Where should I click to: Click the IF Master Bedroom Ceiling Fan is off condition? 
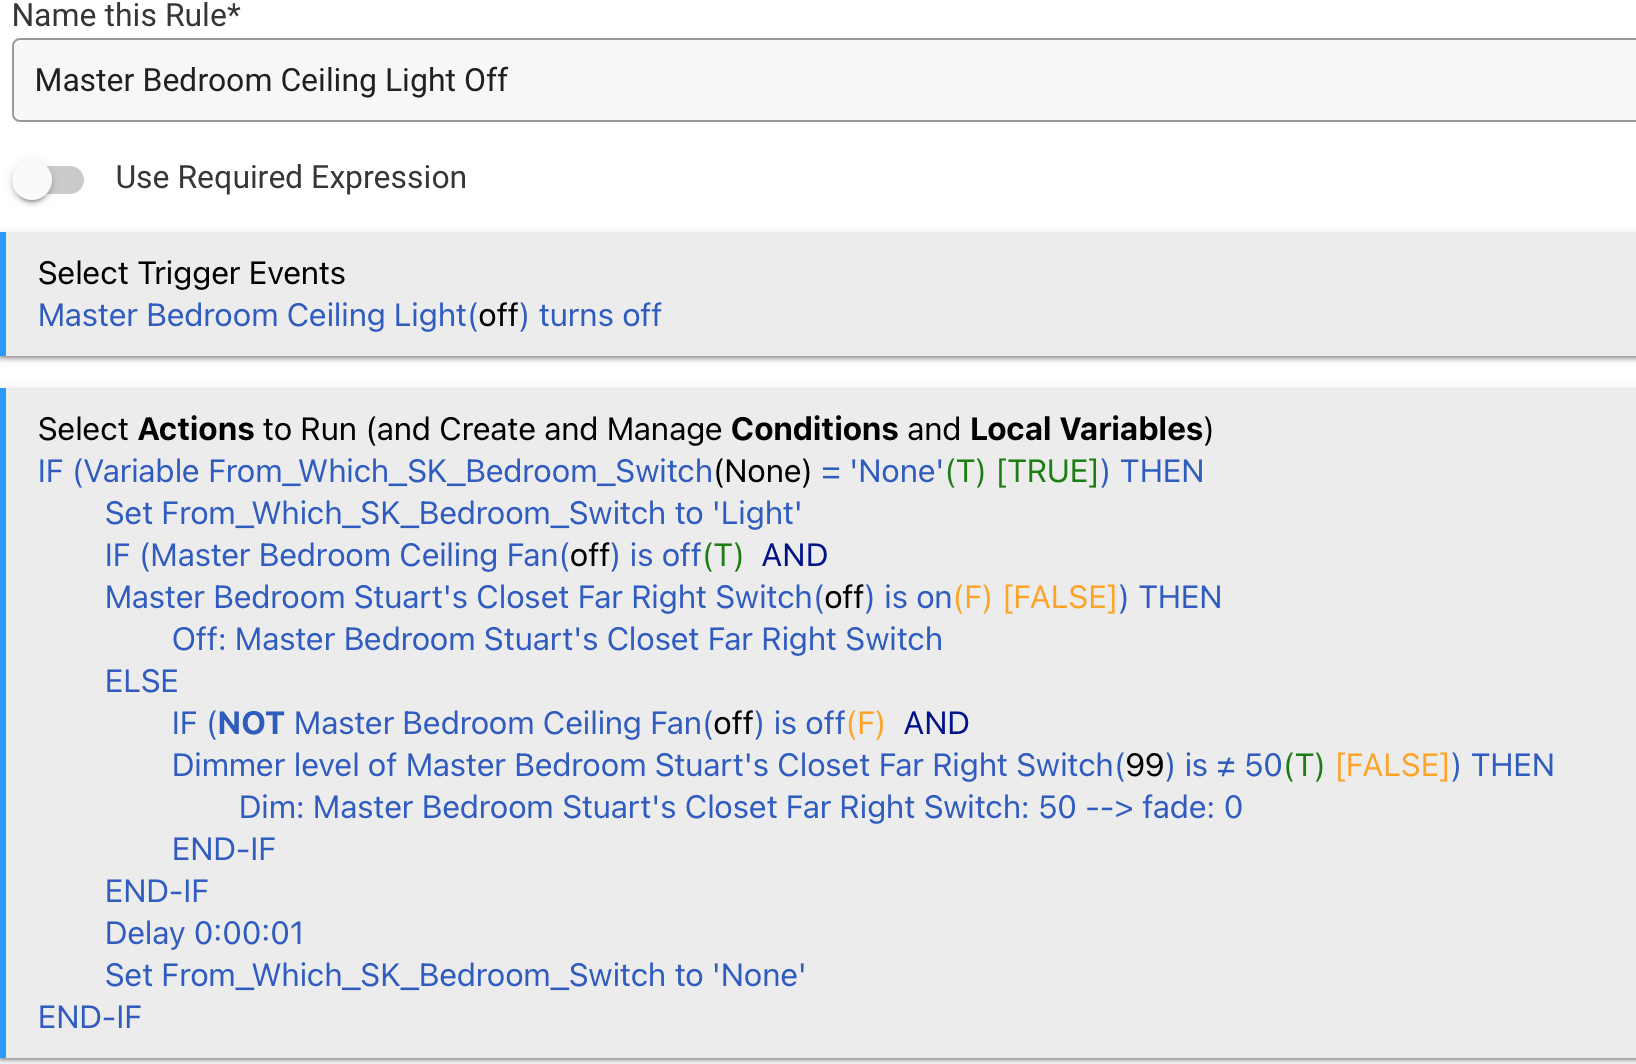point(466,555)
